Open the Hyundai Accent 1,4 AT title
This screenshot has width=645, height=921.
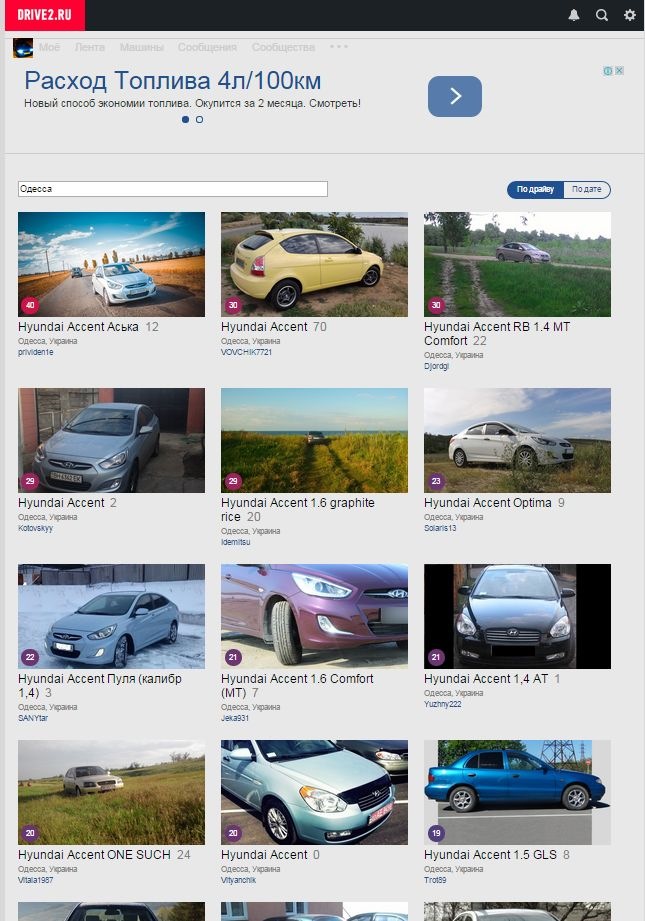click(486, 678)
